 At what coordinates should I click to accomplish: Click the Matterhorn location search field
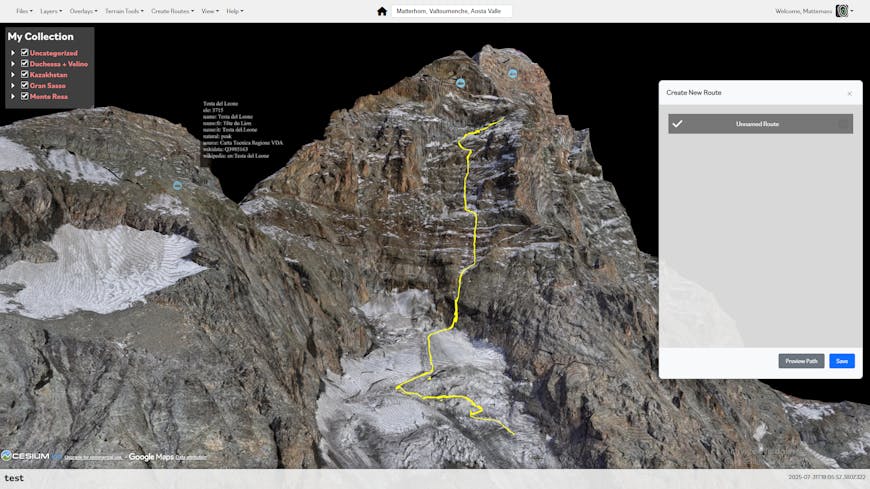452,11
